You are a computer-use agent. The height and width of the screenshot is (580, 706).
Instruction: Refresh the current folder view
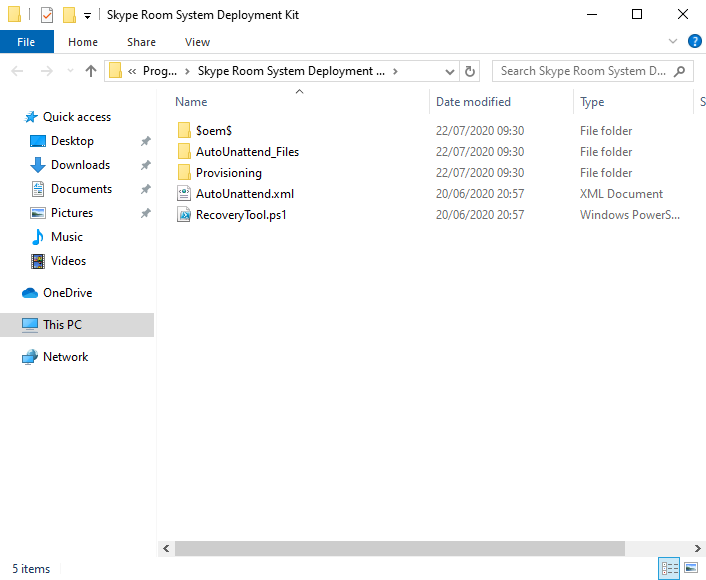470,72
